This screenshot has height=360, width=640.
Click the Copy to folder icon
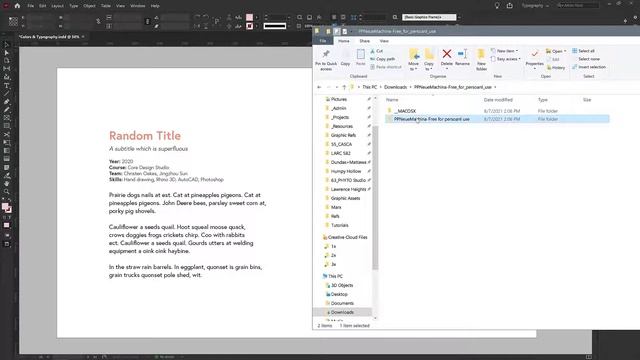click(x=429, y=54)
